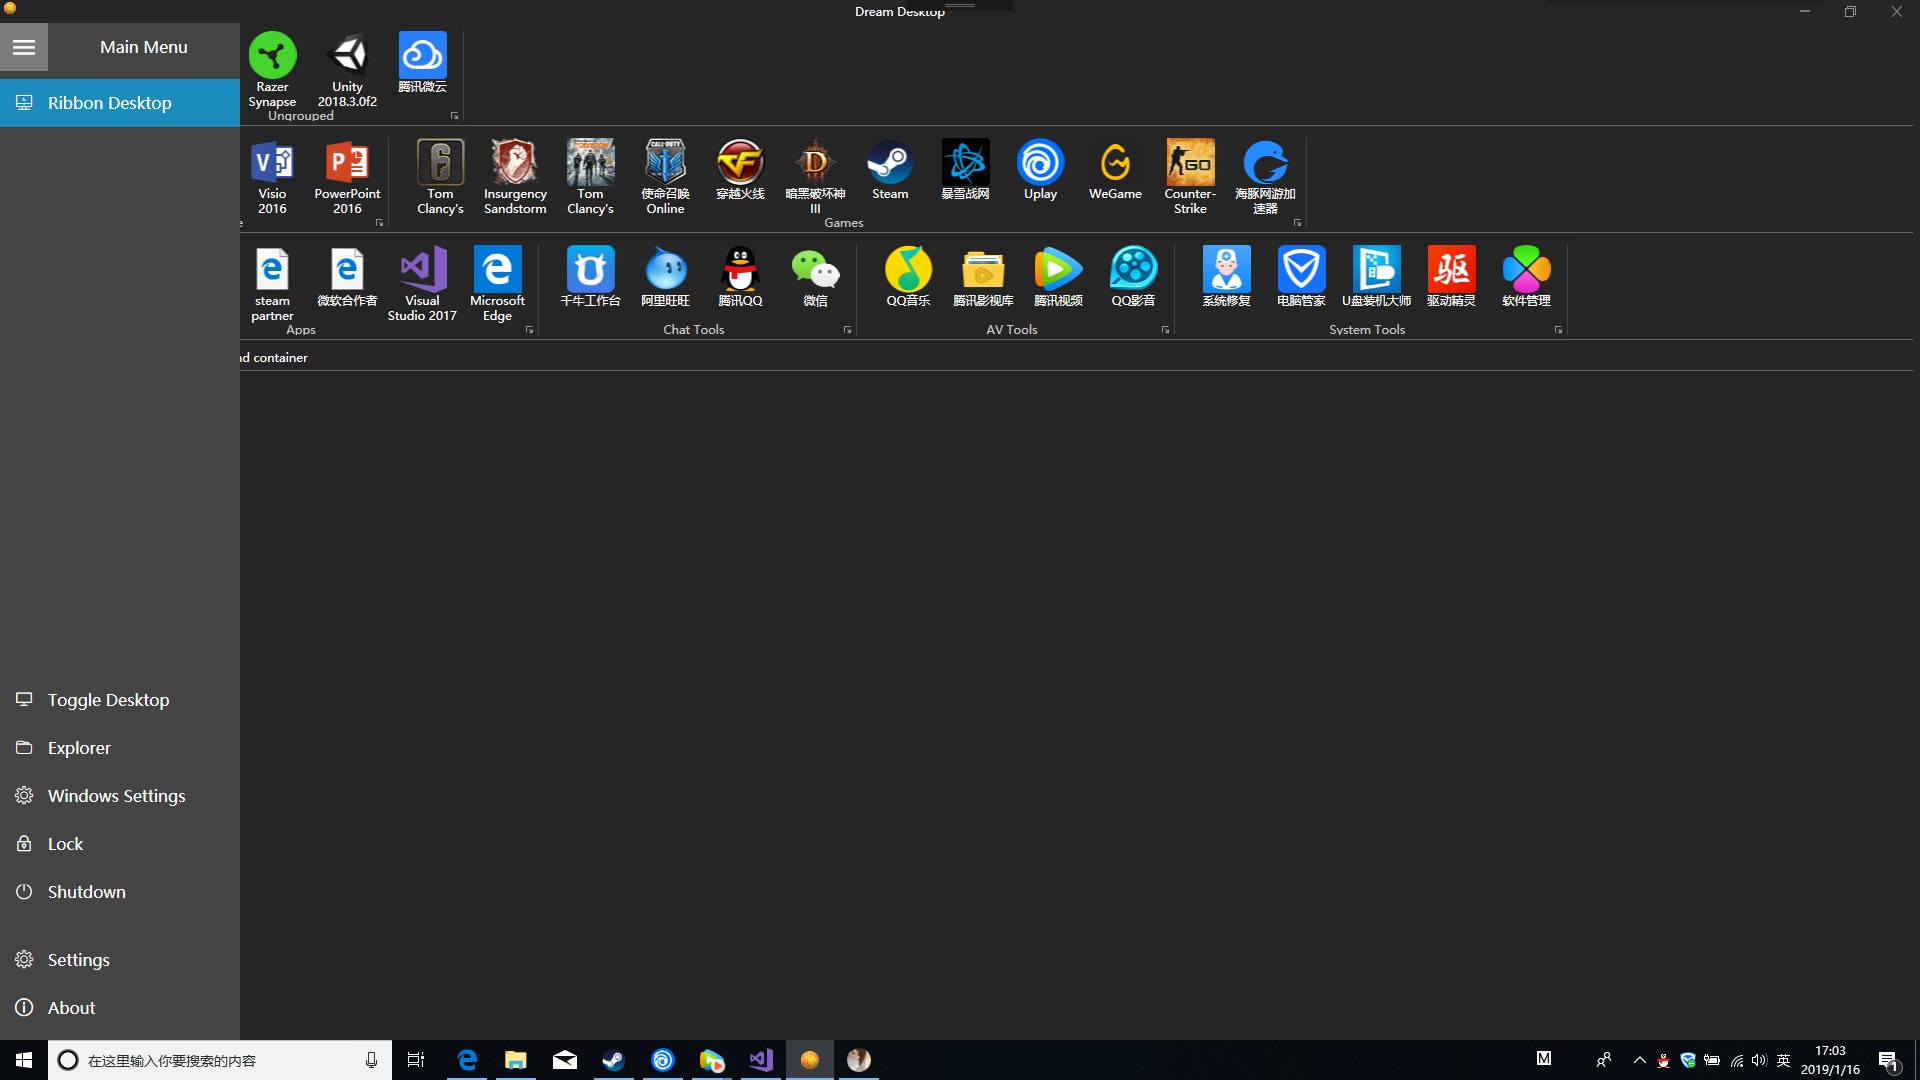This screenshot has height=1080, width=1920.
Task: Open 微信 (WeChat)
Action: tap(815, 276)
